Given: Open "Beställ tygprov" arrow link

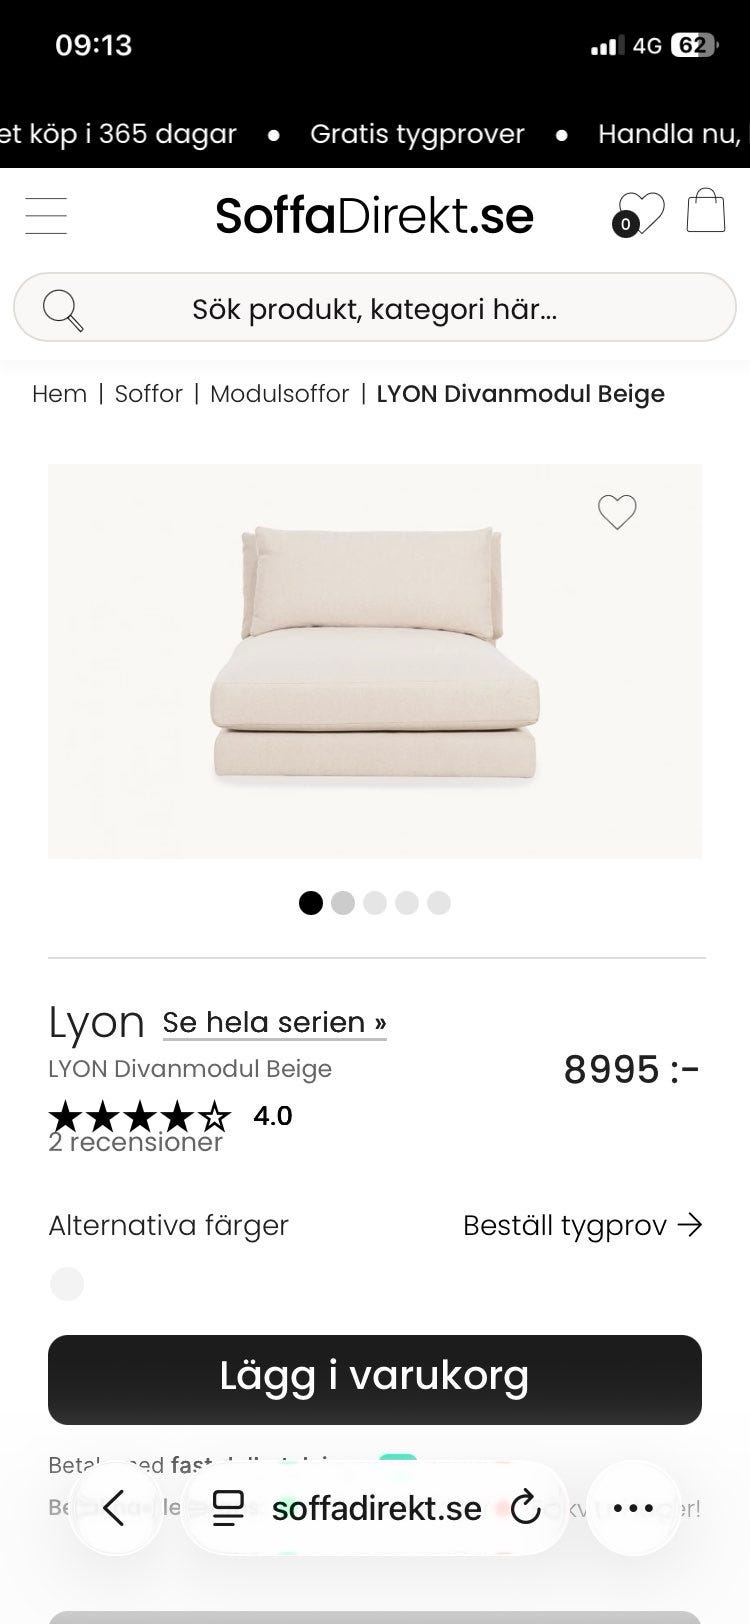Looking at the screenshot, I should click(582, 1225).
